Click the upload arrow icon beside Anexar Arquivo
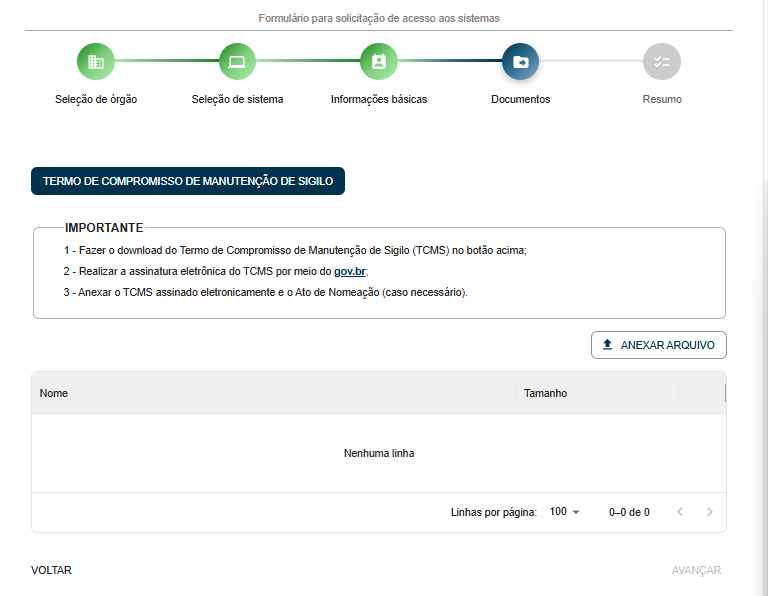 [x=607, y=345]
